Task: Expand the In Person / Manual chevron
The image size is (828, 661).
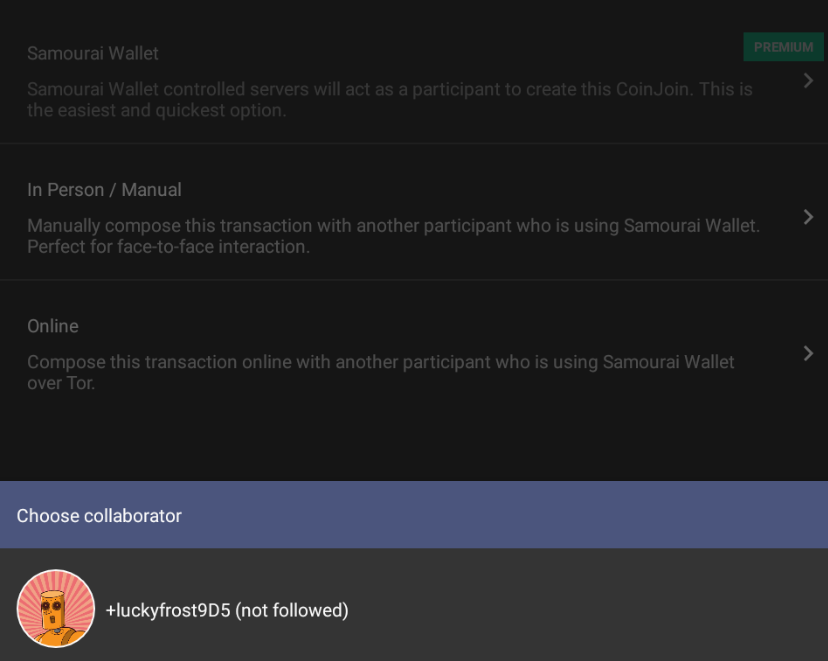Action: 808,217
